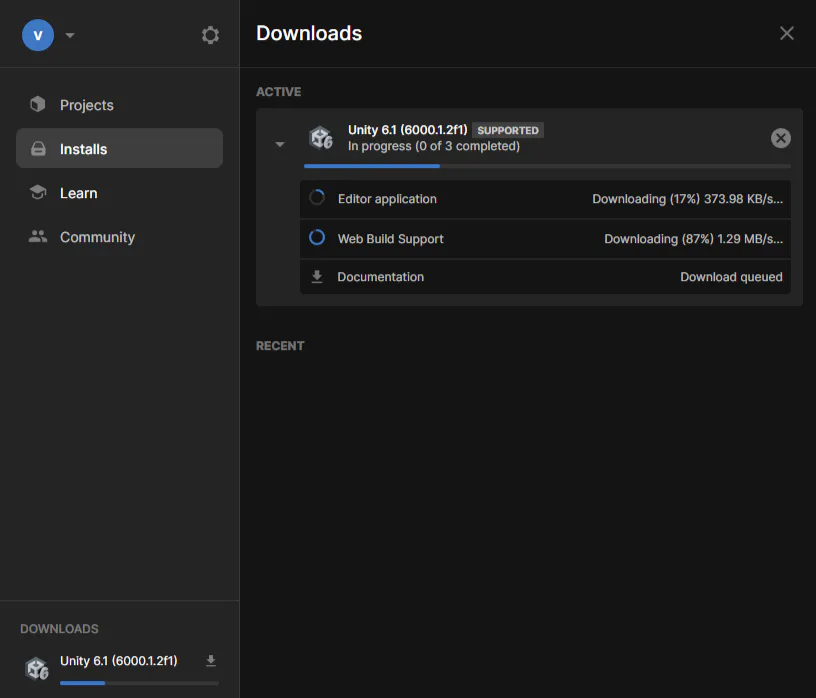
Task: Click the Documentation download arrow icon
Action: point(317,276)
